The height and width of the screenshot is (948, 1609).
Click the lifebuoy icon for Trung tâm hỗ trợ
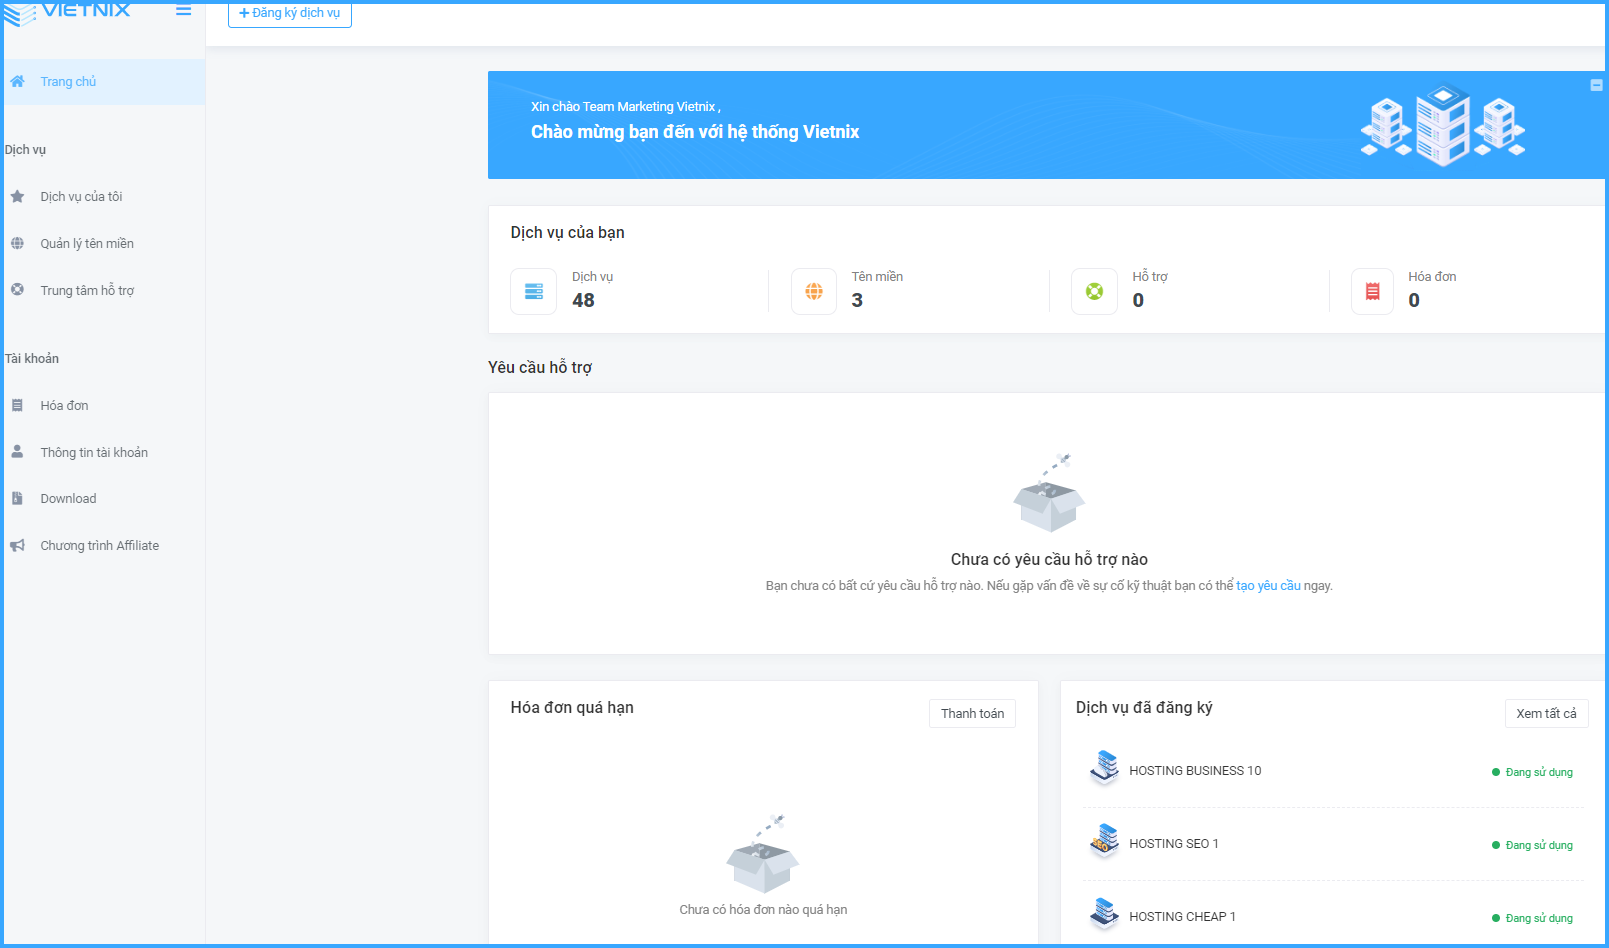[x=17, y=290]
